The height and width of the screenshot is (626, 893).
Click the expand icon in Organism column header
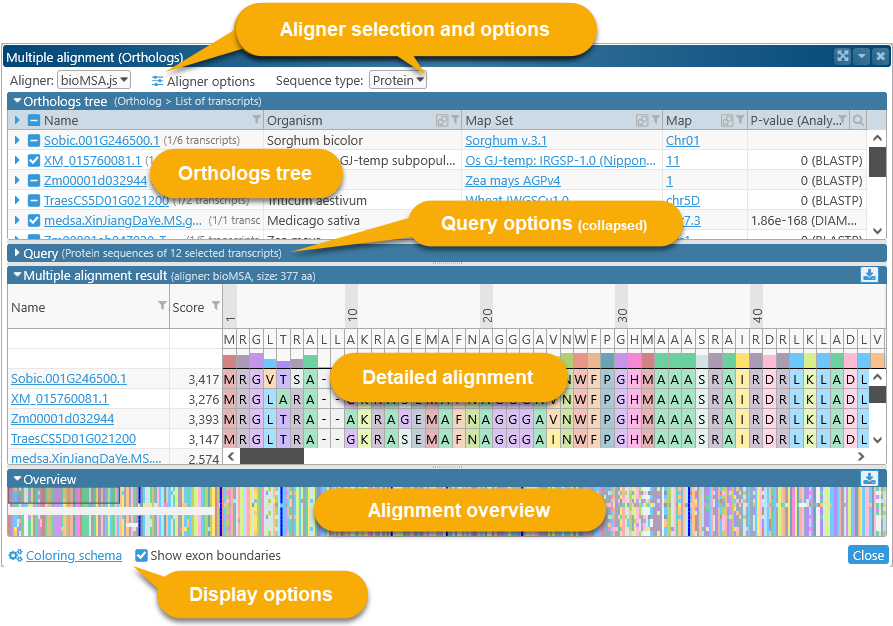pos(441,121)
